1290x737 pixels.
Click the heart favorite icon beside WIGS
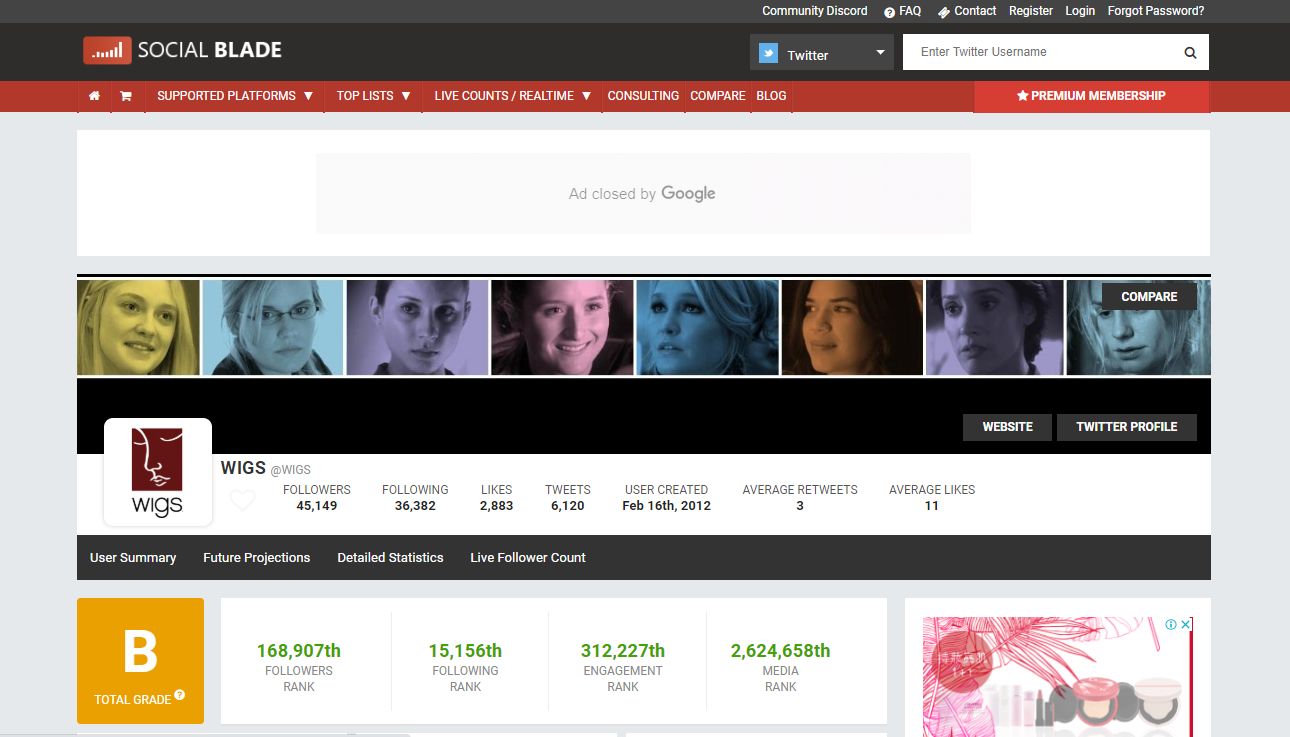click(x=242, y=499)
